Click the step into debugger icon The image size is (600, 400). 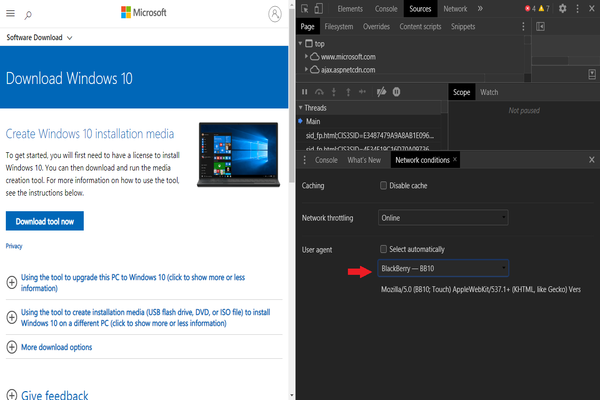(334, 92)
